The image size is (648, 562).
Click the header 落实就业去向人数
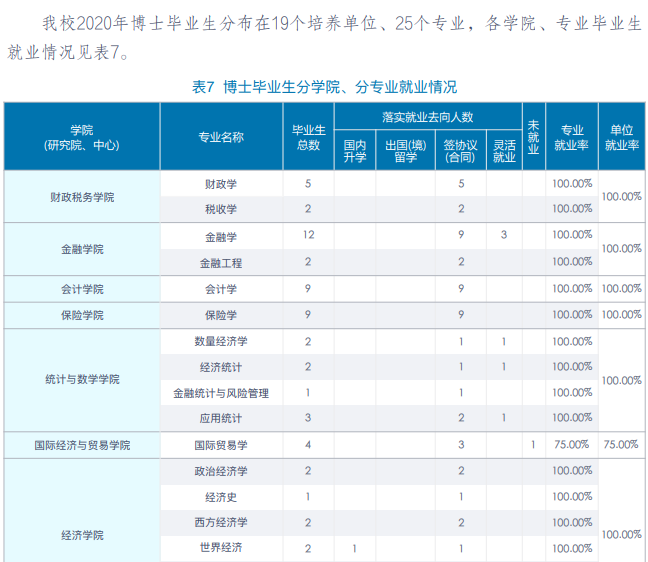click(428, 117)
